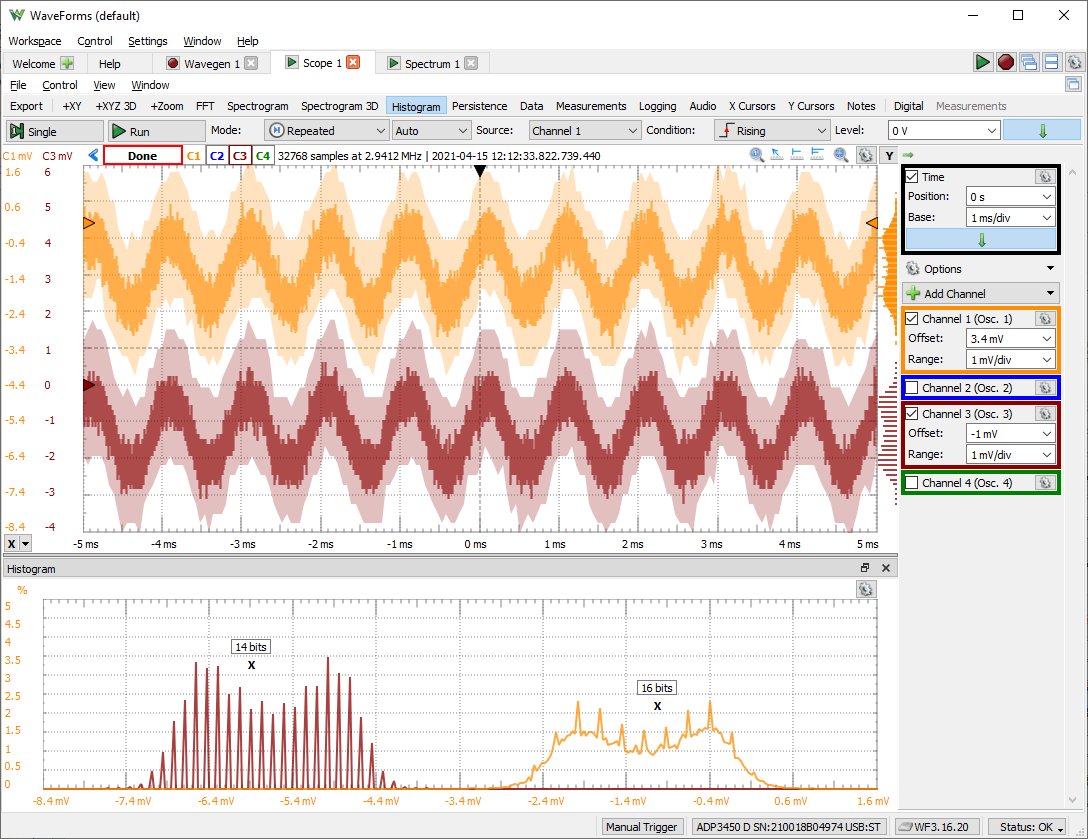Enable the Channel 4 (Osc. 4) checkbox

click(x=911, y=483)
